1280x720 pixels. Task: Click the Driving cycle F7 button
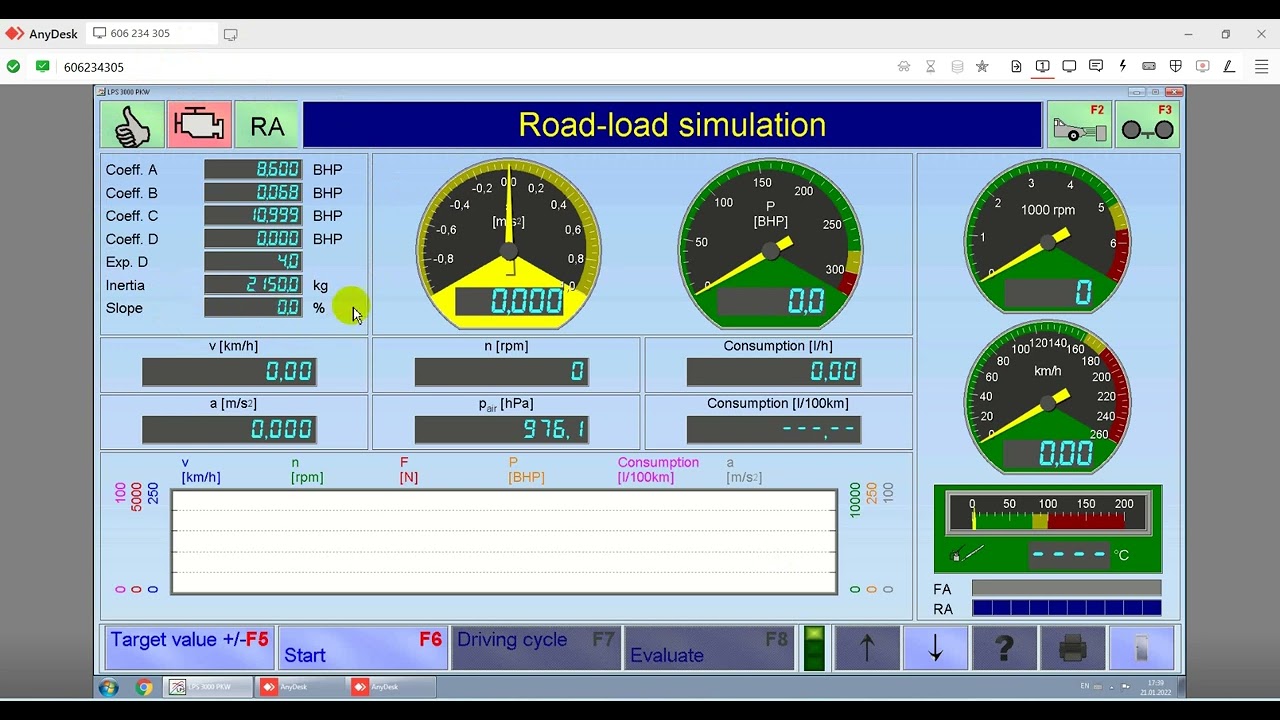[x=535, y=648]
